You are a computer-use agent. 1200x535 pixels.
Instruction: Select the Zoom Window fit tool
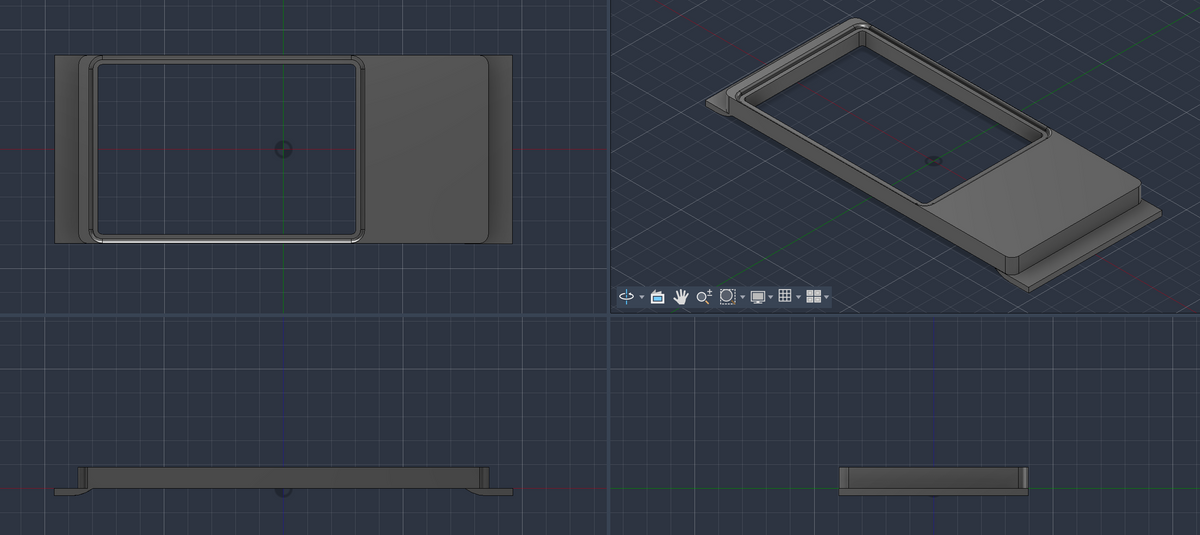click(x=727, y=297)
